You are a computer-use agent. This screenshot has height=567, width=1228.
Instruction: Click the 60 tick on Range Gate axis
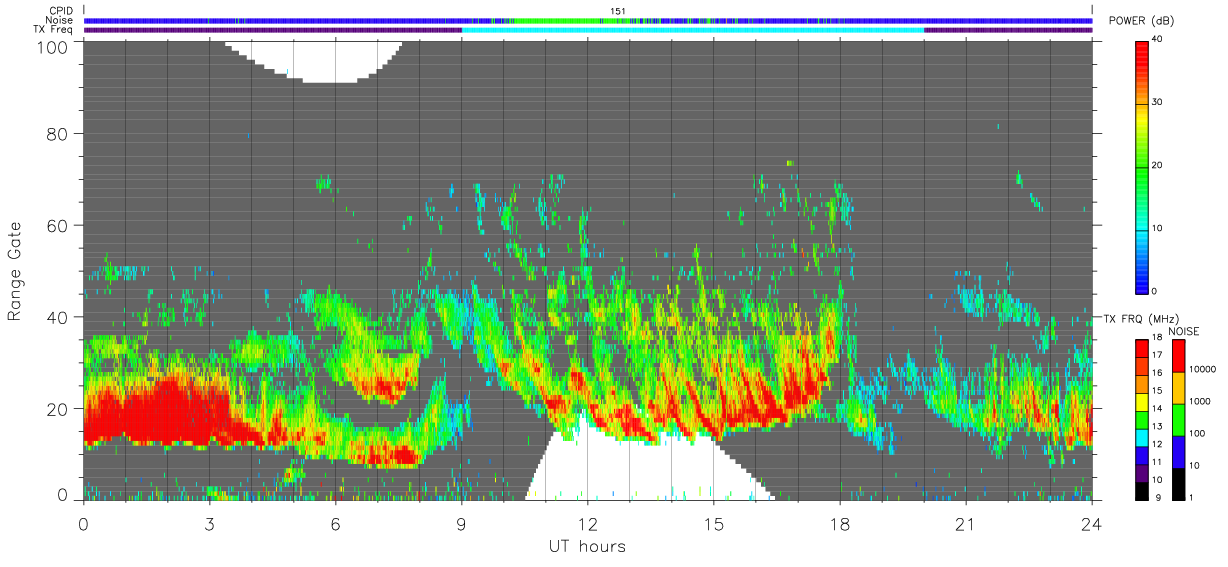pyautogui.click(x=58, y=226)
